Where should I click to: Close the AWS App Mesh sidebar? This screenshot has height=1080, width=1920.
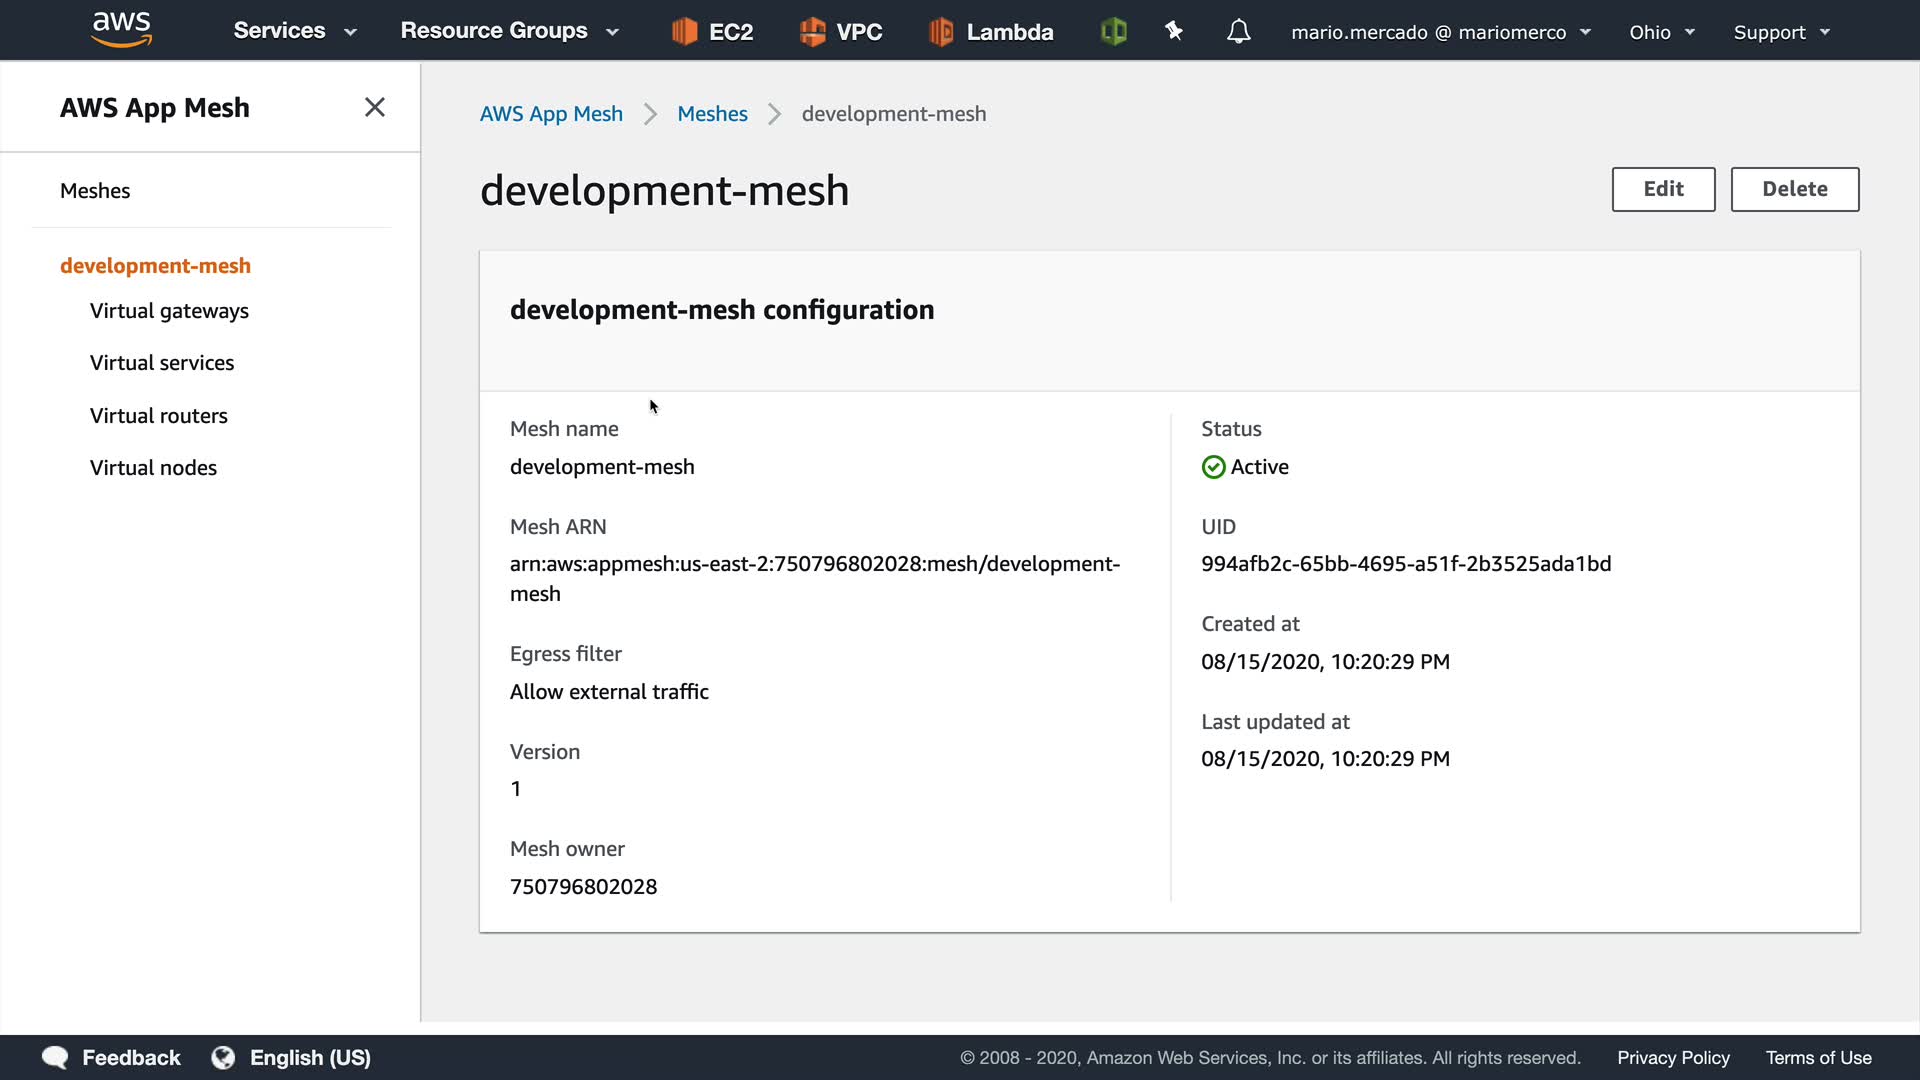(x=375, y=107)
